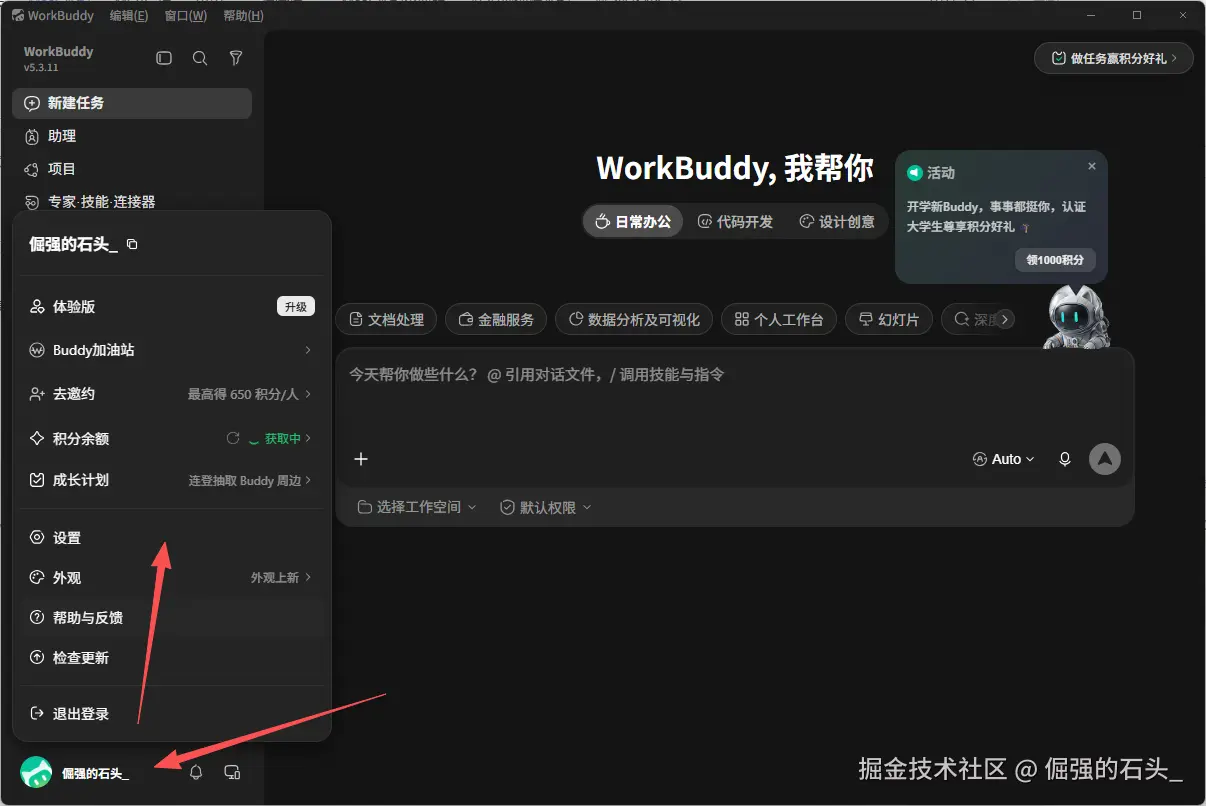The image size is (1206, 806).
Task: Switch to the 设计创意 tab
Action: (x=837, y=222)
